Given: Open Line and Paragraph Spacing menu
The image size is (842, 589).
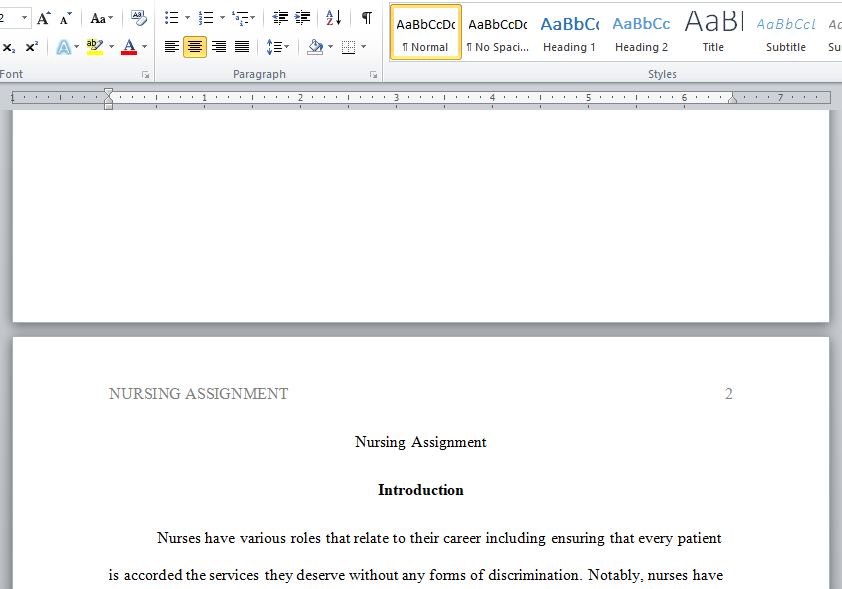Looking at the screenshot, I should pyautogui.click(x=277, y=47).
